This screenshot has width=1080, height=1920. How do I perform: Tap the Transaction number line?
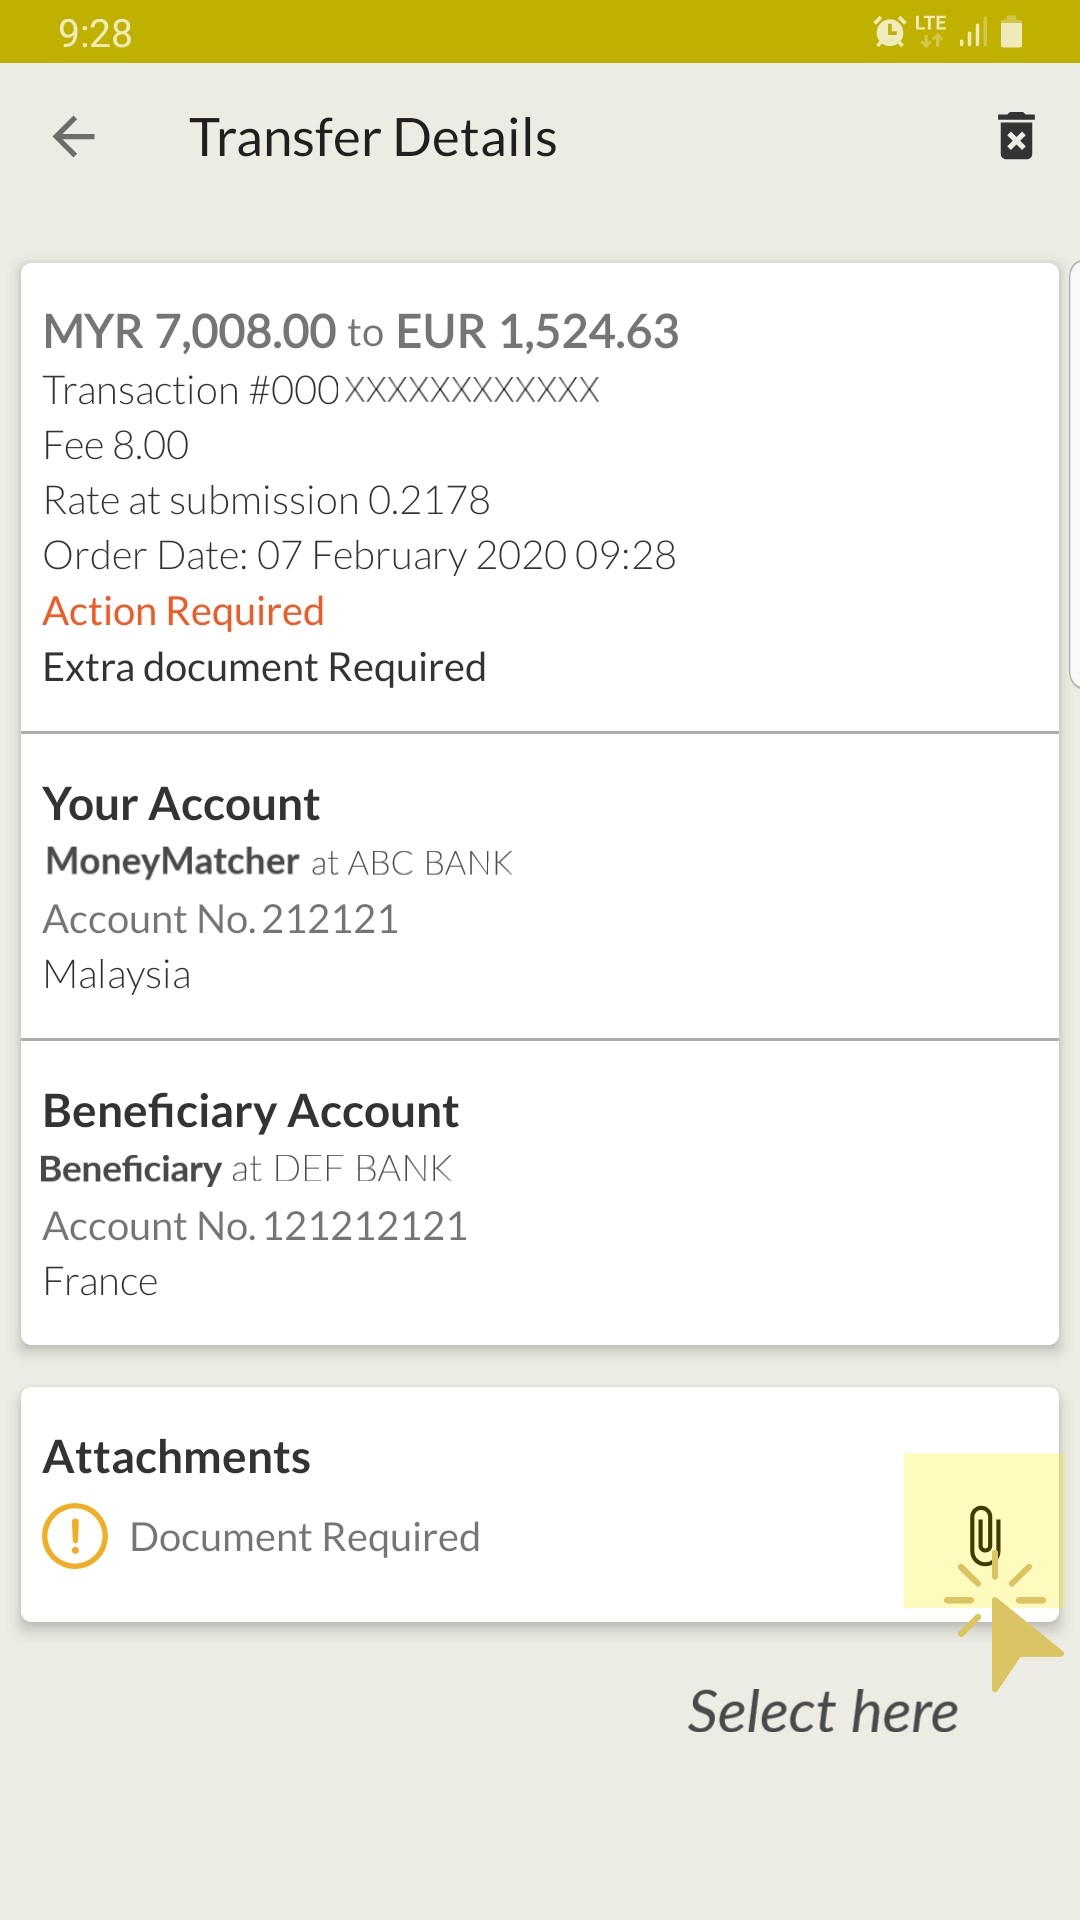coord(321,390)
